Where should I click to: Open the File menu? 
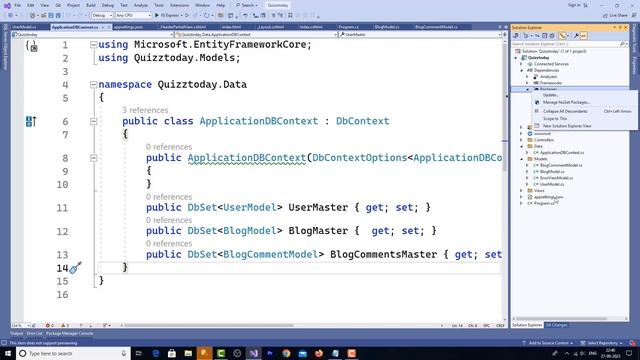click(x=17, y=5)
